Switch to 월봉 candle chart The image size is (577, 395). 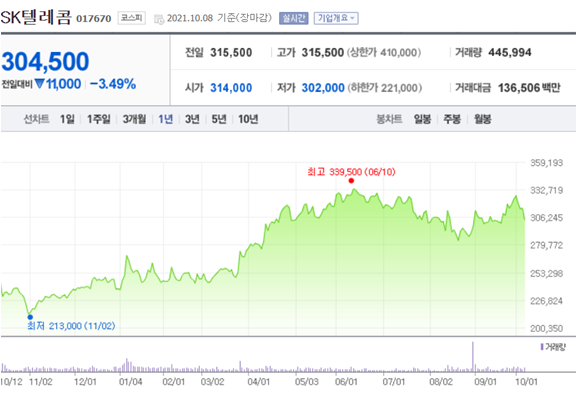[x=482, y=119]
